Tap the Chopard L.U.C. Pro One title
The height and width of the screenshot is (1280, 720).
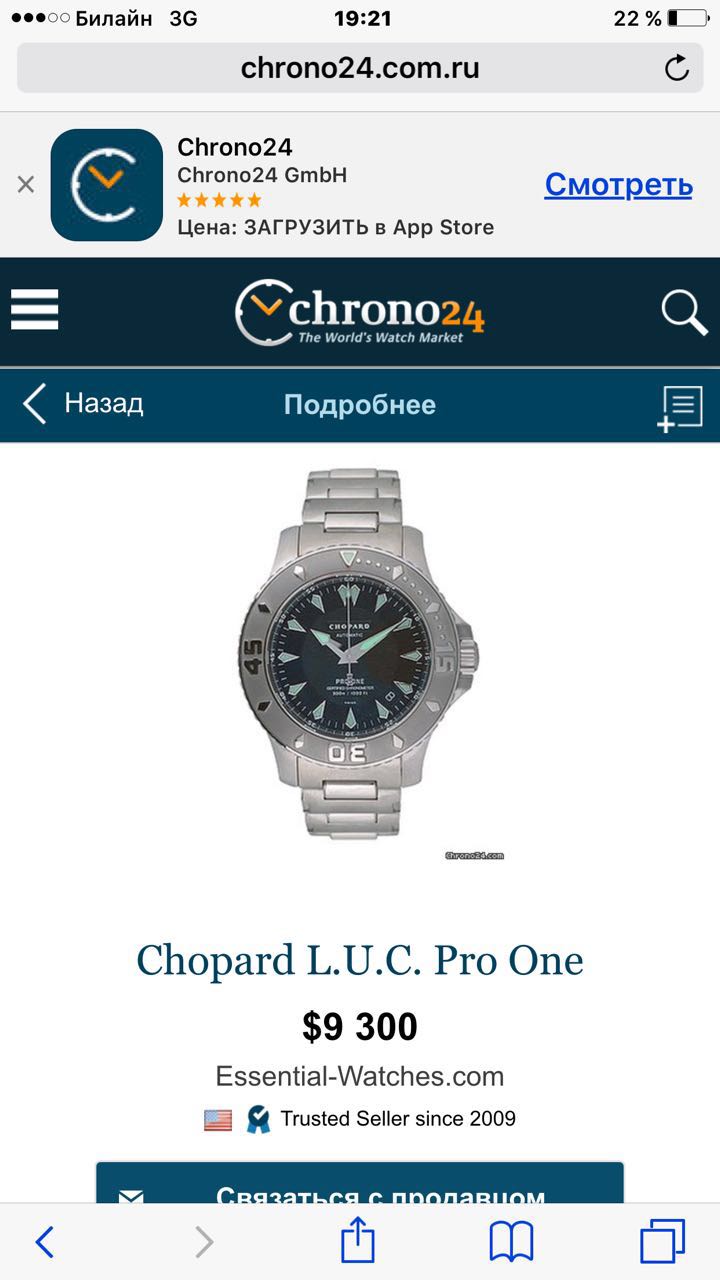[360, 961]
